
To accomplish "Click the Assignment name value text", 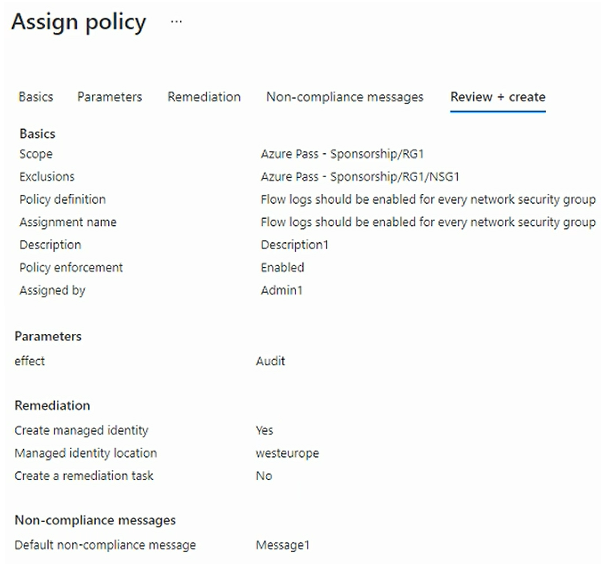I will (428, 222).
